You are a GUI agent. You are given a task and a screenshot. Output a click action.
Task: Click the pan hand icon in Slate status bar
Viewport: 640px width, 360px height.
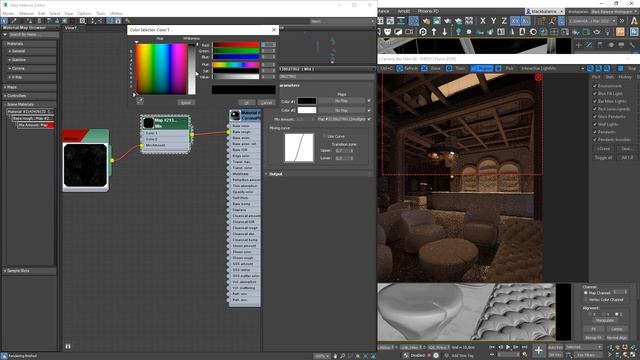tap(335, 356)
